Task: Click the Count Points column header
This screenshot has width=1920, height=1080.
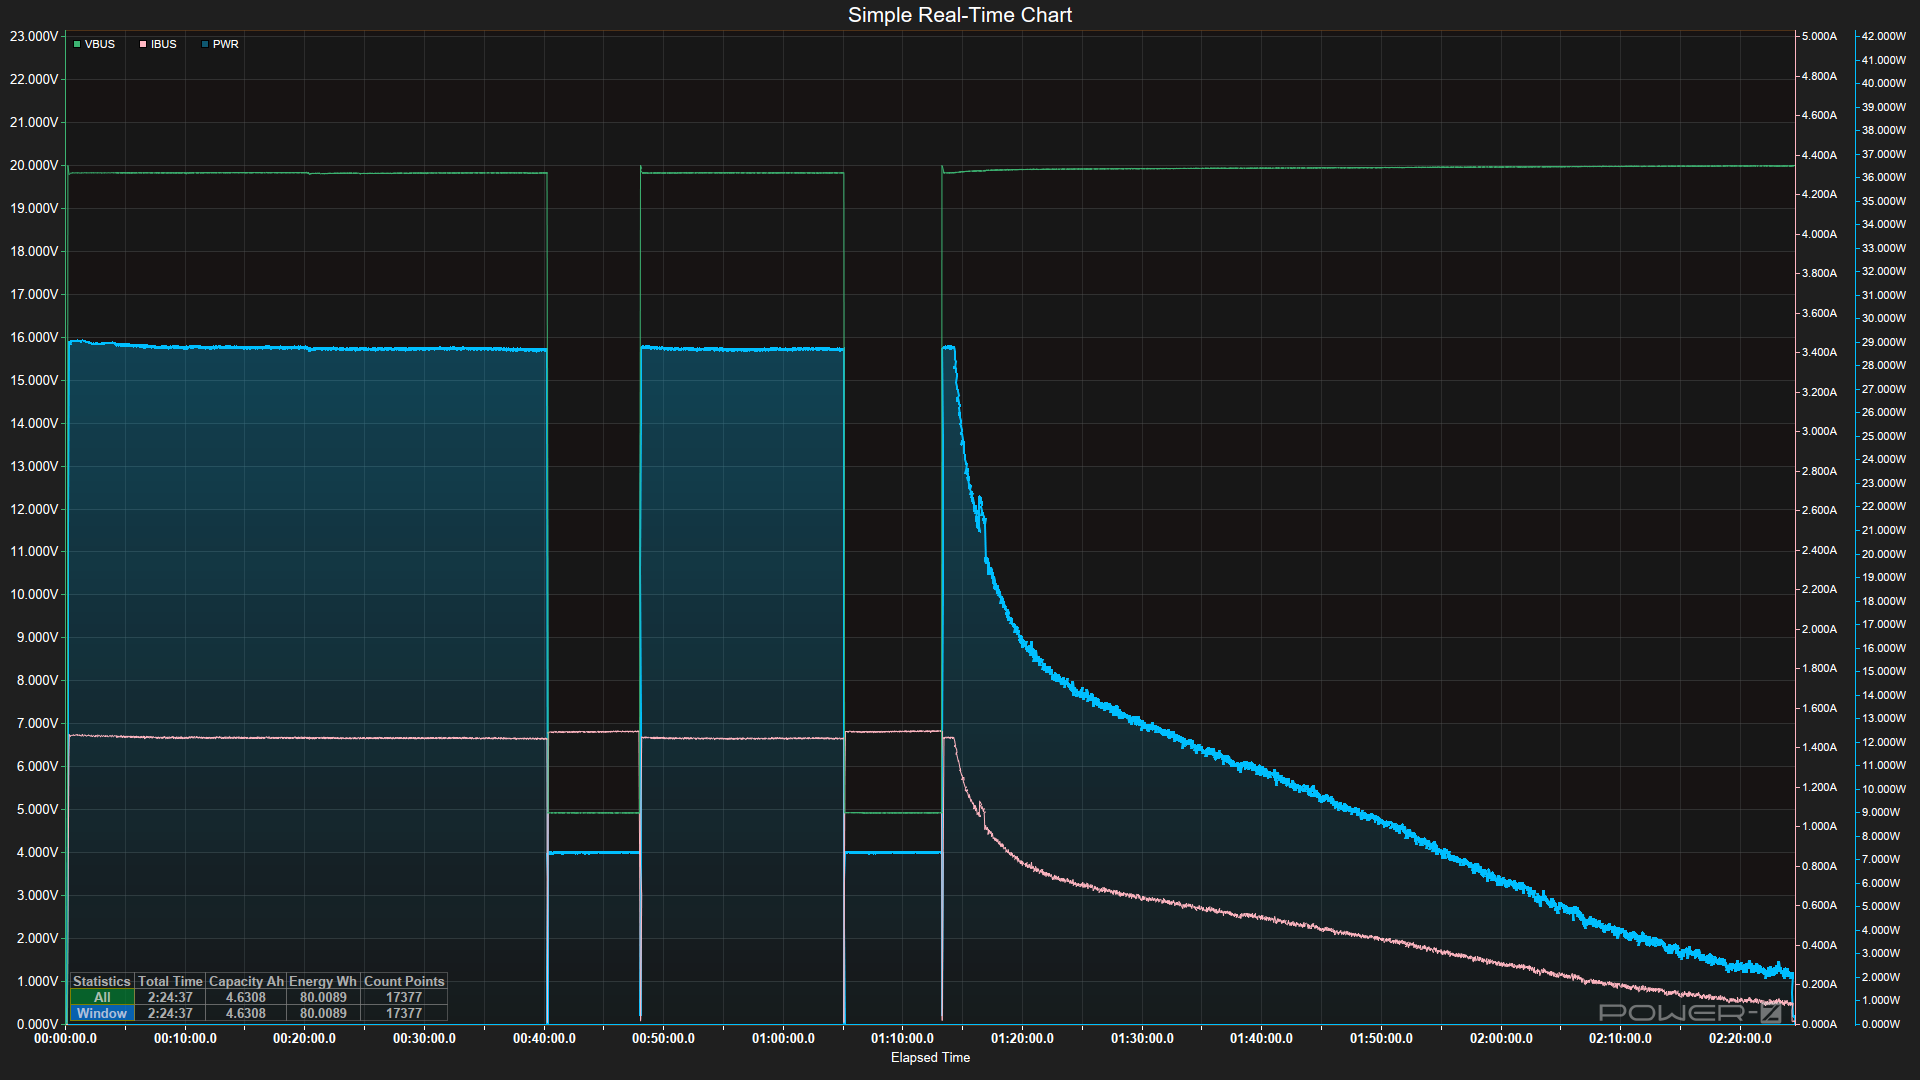Action: [x=404, y=981]
